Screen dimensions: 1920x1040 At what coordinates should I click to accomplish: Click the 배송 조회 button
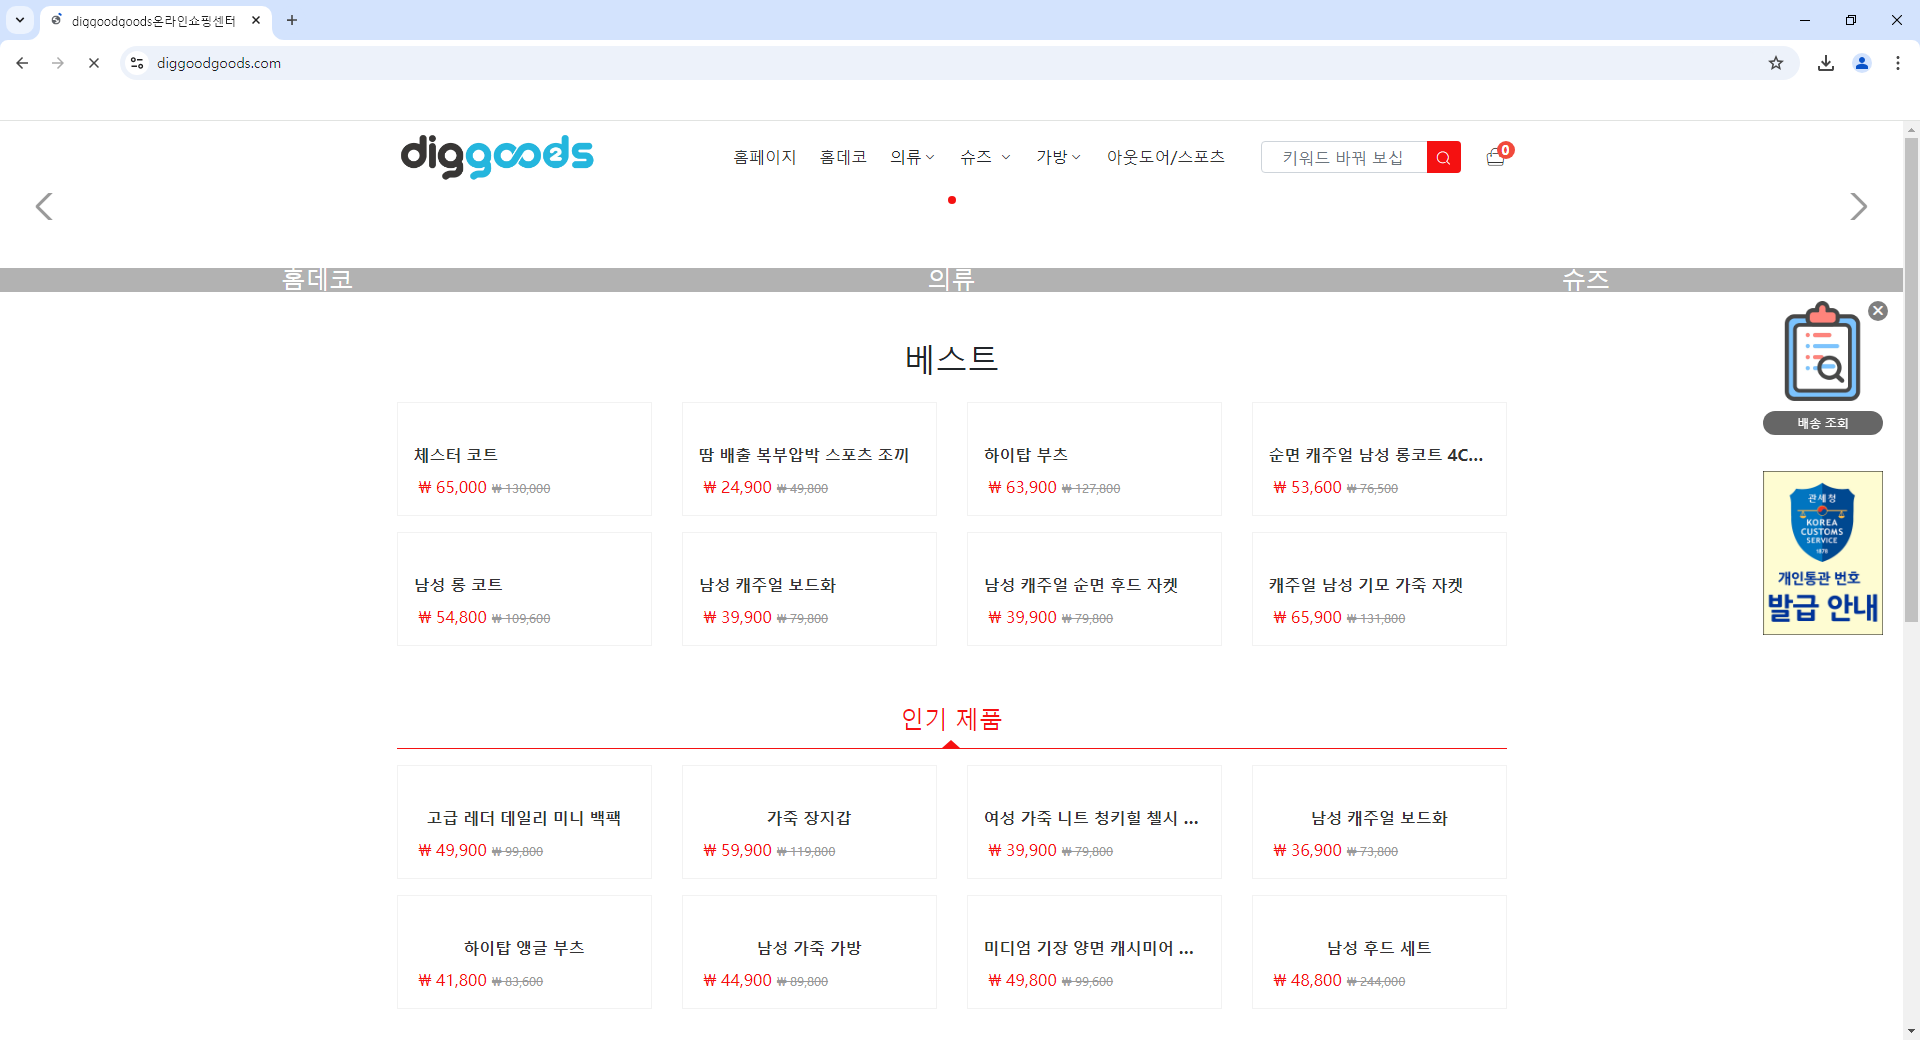coord(1822,423)
